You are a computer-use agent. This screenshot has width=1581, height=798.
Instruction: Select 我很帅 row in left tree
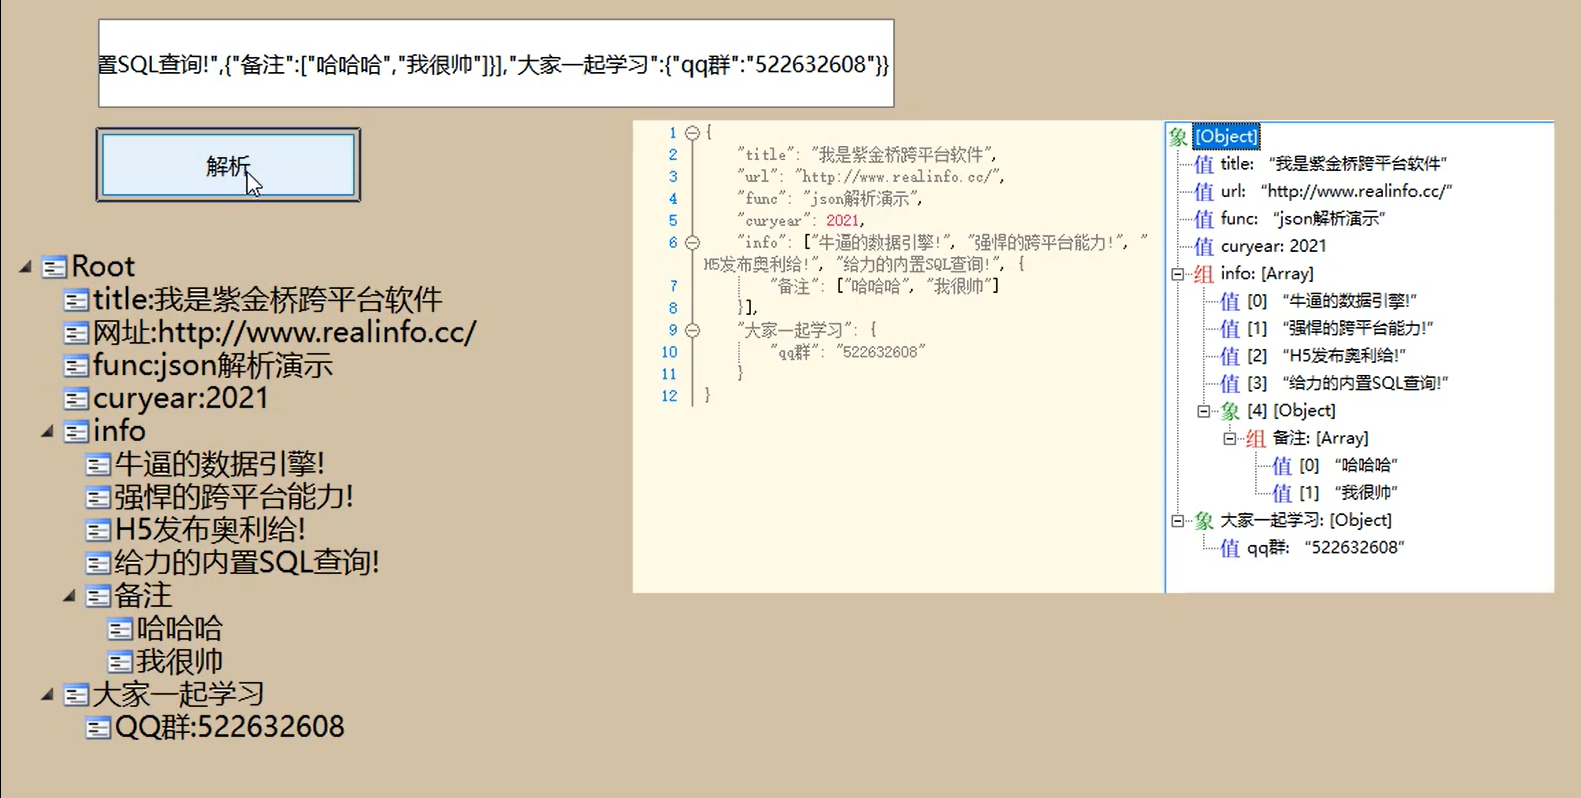180,662
